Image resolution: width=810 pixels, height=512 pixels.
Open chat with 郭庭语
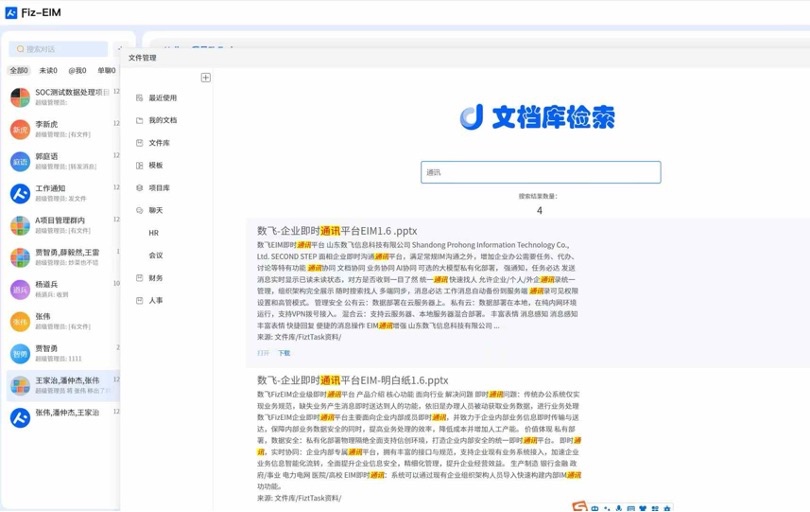click(64, 161)
